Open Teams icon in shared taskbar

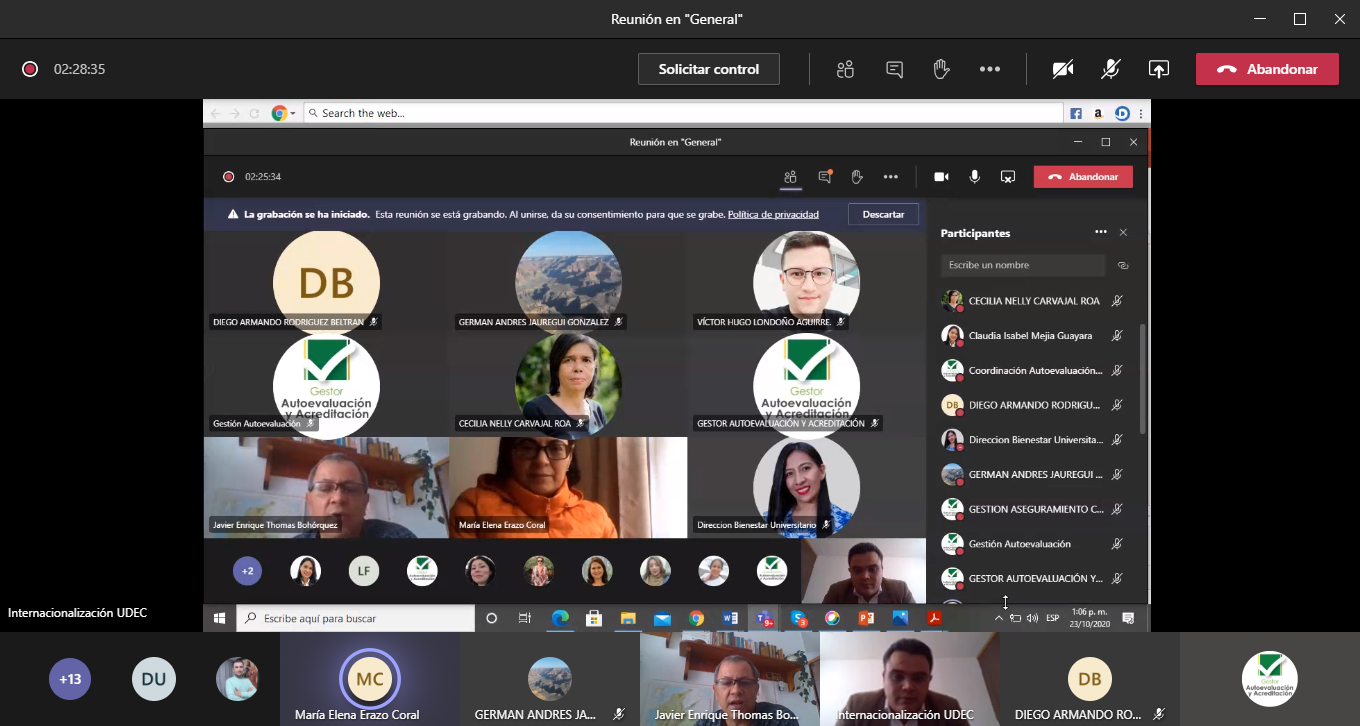(x=765, y=618)
